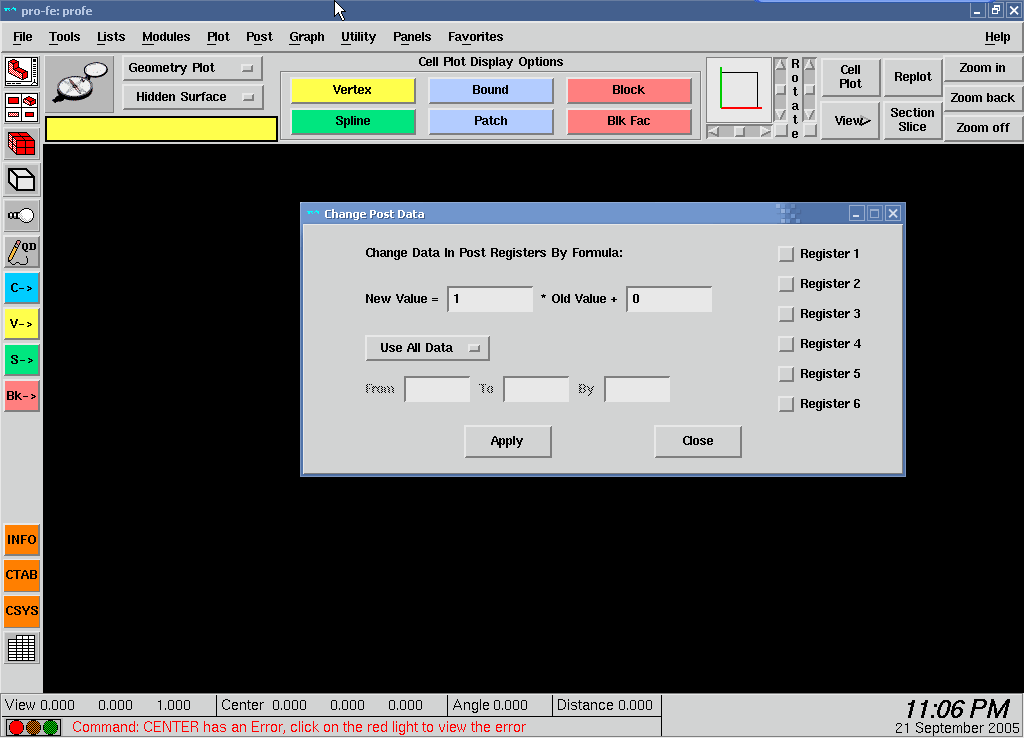Click the right arrow below axis preview
This screenshot has width=1024, height=738.
764,131
